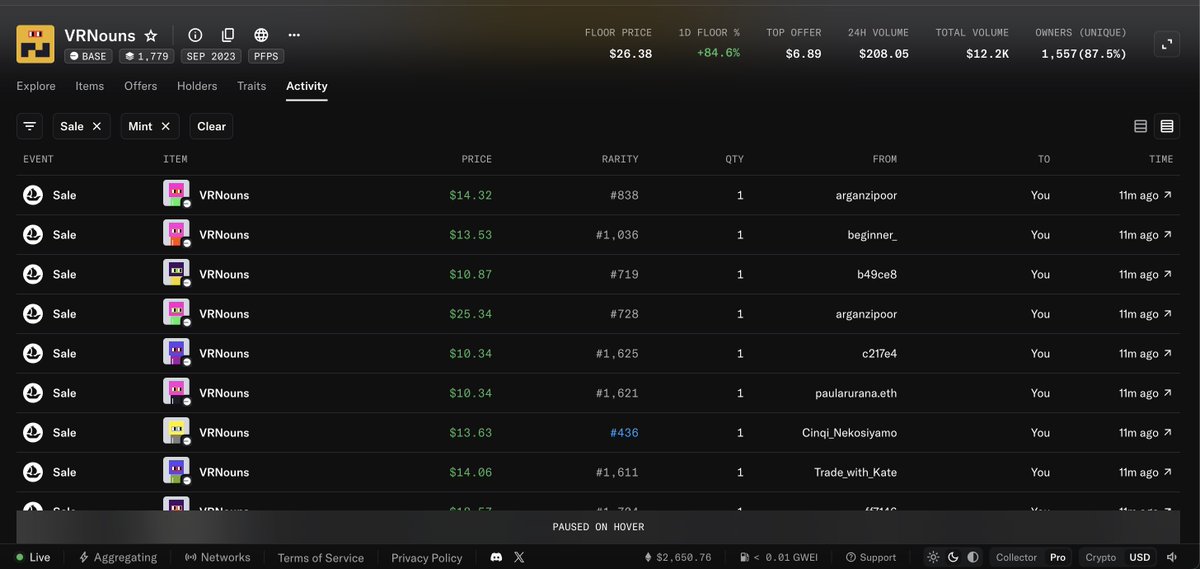The image size is (1200, 569).
Task: Open the VRNouns thumbnail in the #719 row
Action: [x=176, y=274]
